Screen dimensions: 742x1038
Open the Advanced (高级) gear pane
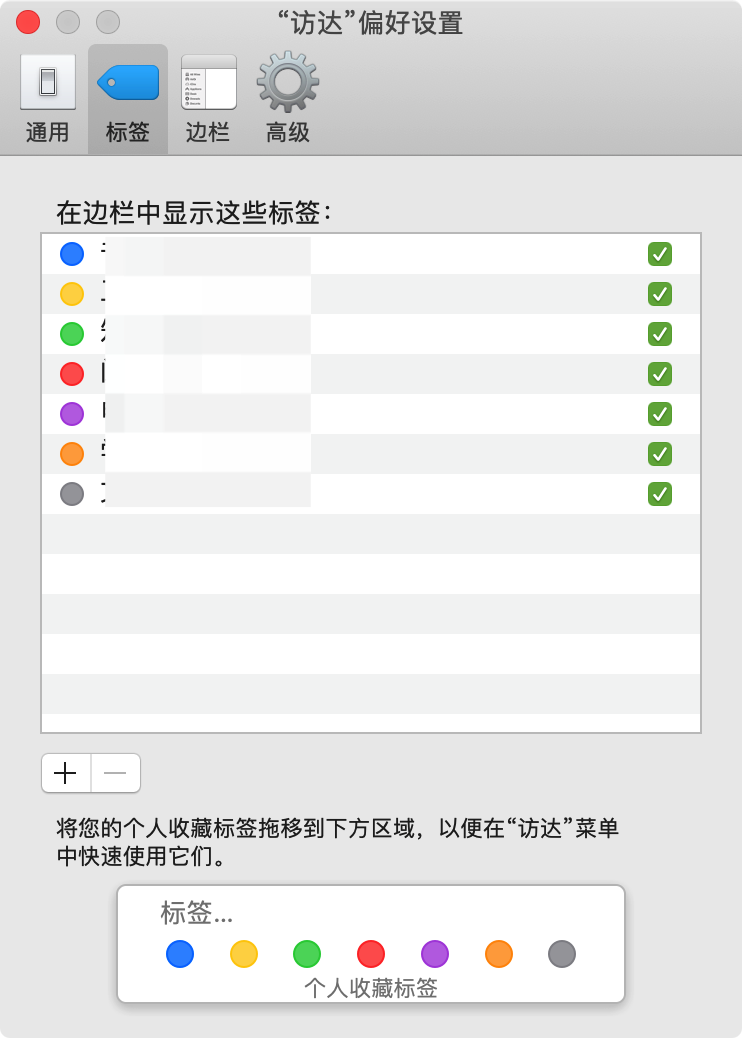point(288,98)
